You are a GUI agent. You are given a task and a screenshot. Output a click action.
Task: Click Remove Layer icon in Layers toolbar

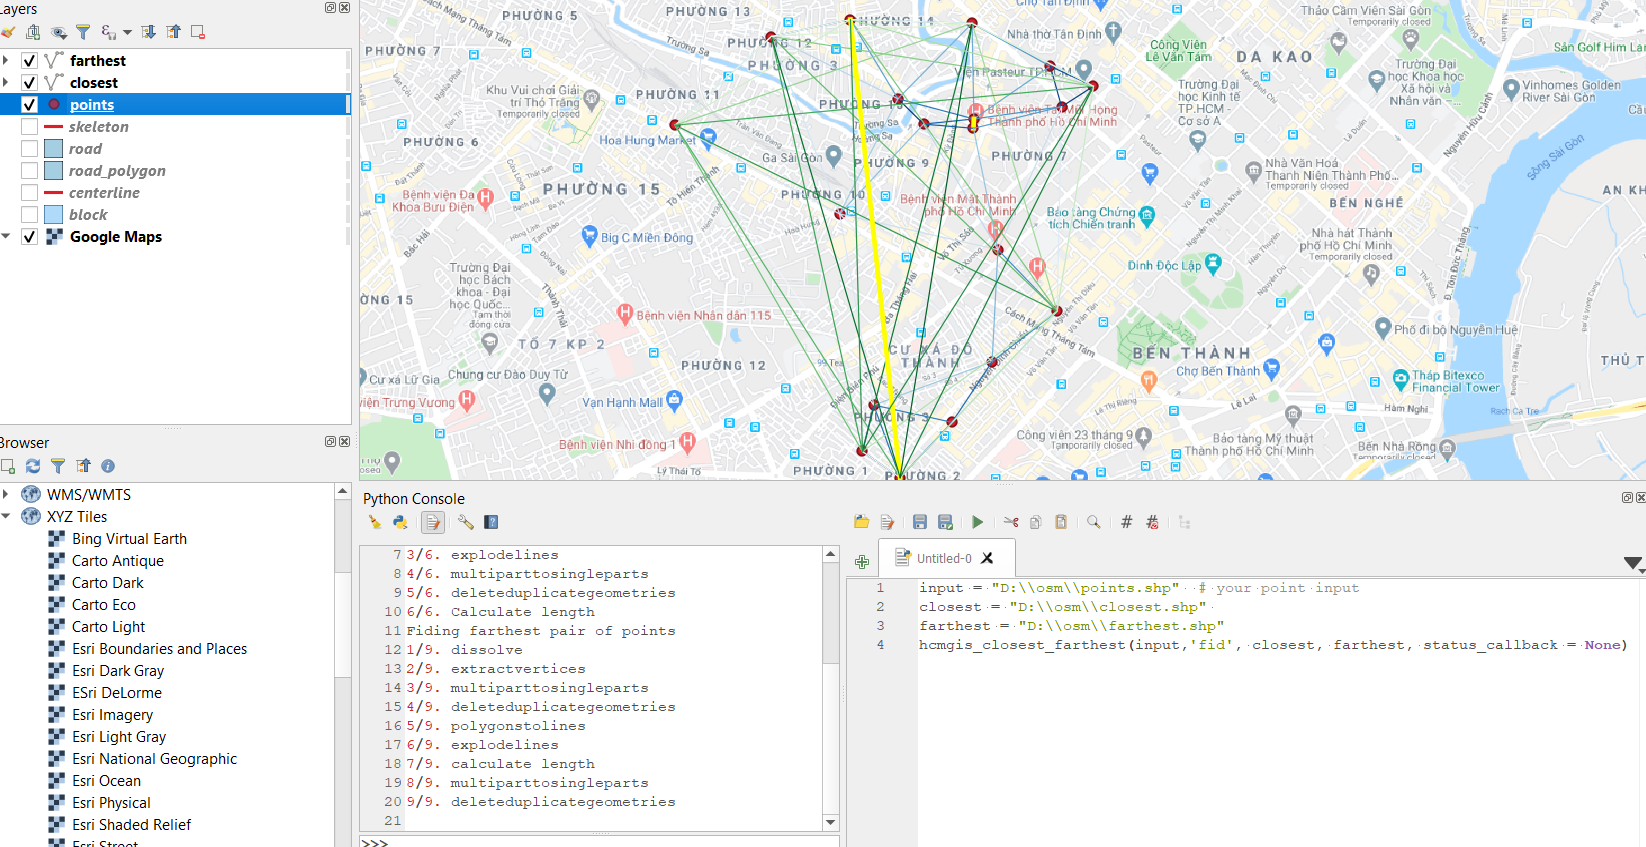198,32
